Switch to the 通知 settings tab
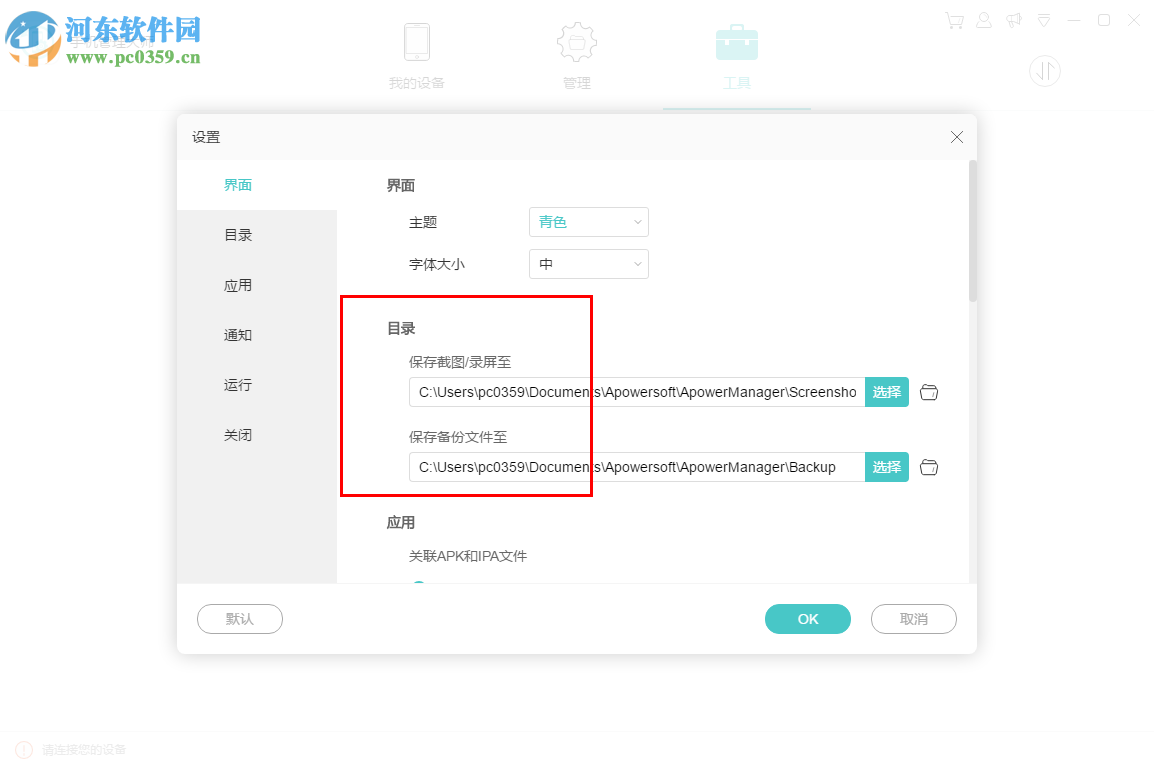The image size is (1154, 768). point(237,335)
